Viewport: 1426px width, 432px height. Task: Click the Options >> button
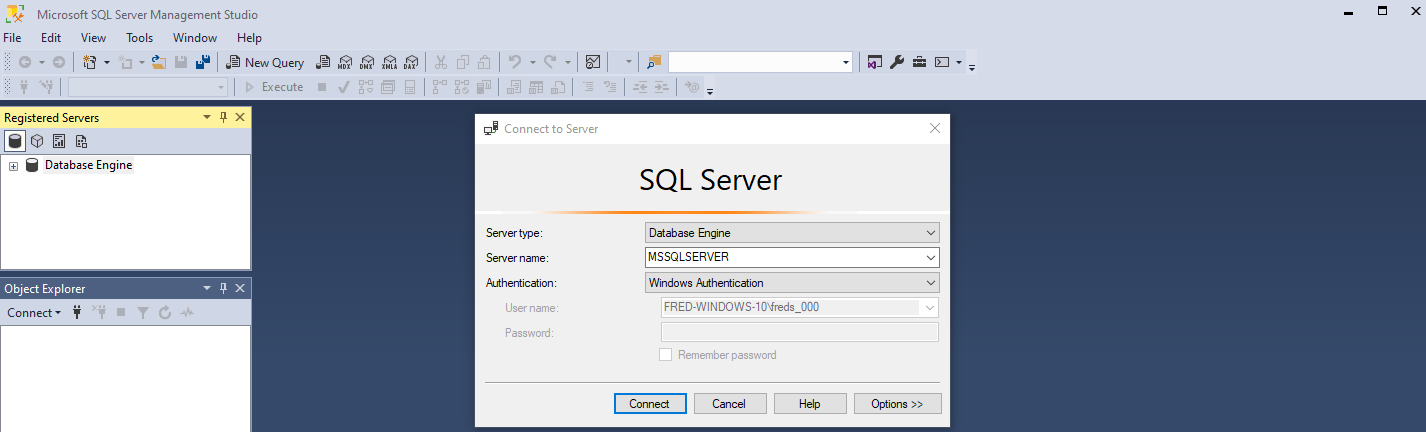[897, 404]
